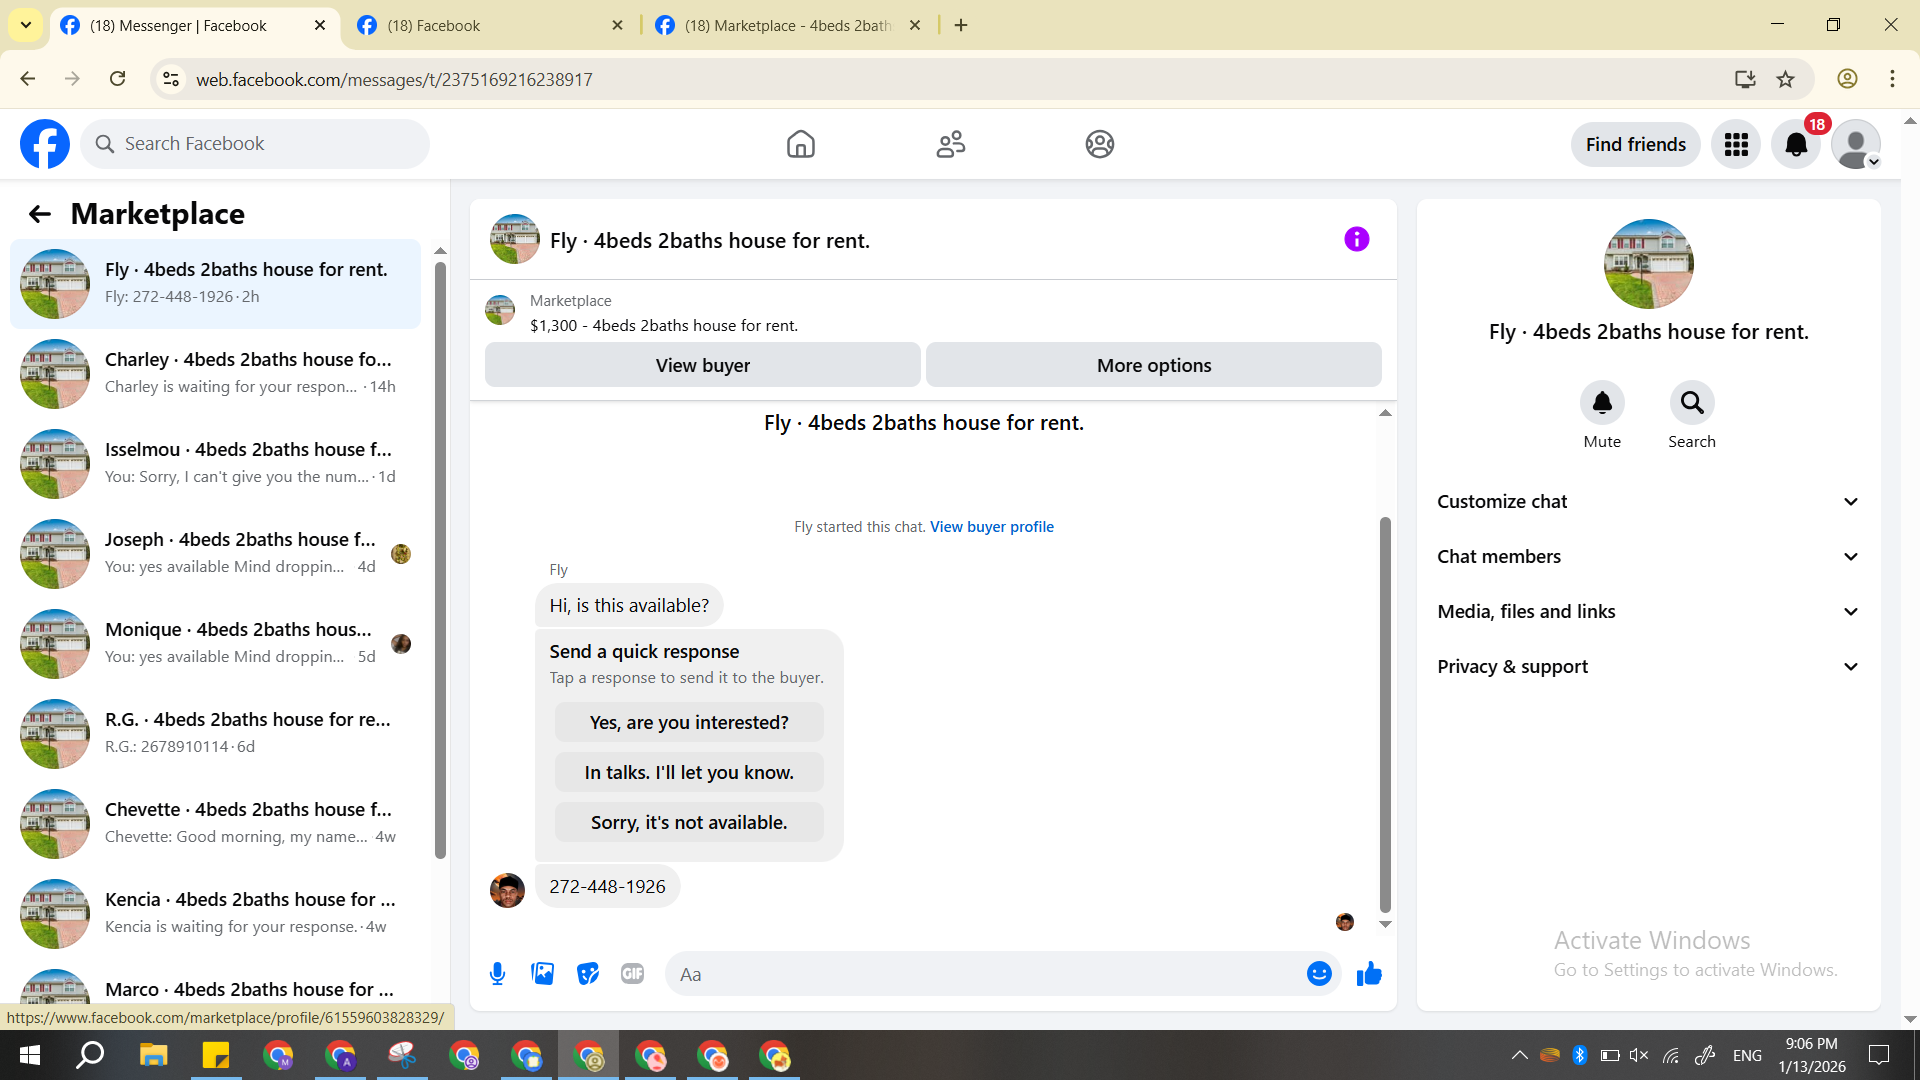Expand the Chat members section
Viewport: 1920px width, 1080px height.
1648,557
